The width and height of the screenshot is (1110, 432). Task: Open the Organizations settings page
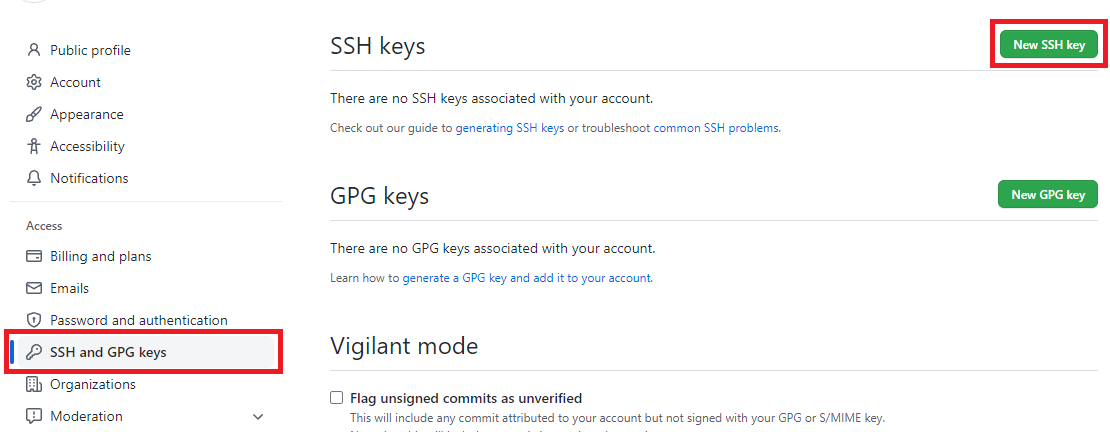pyautogui.click(x=93, y=385)
